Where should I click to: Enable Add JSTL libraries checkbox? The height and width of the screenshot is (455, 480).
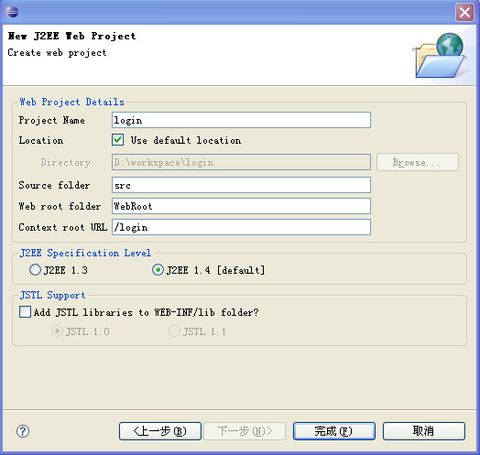25,312
